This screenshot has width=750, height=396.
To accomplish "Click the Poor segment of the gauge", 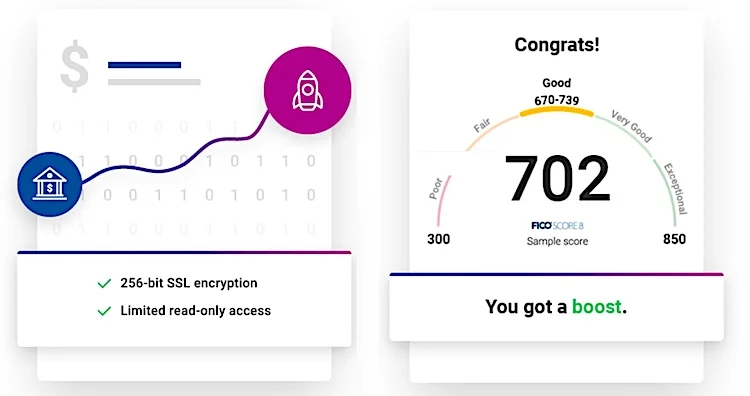I will pyautogui.click(x=442, y=201).
